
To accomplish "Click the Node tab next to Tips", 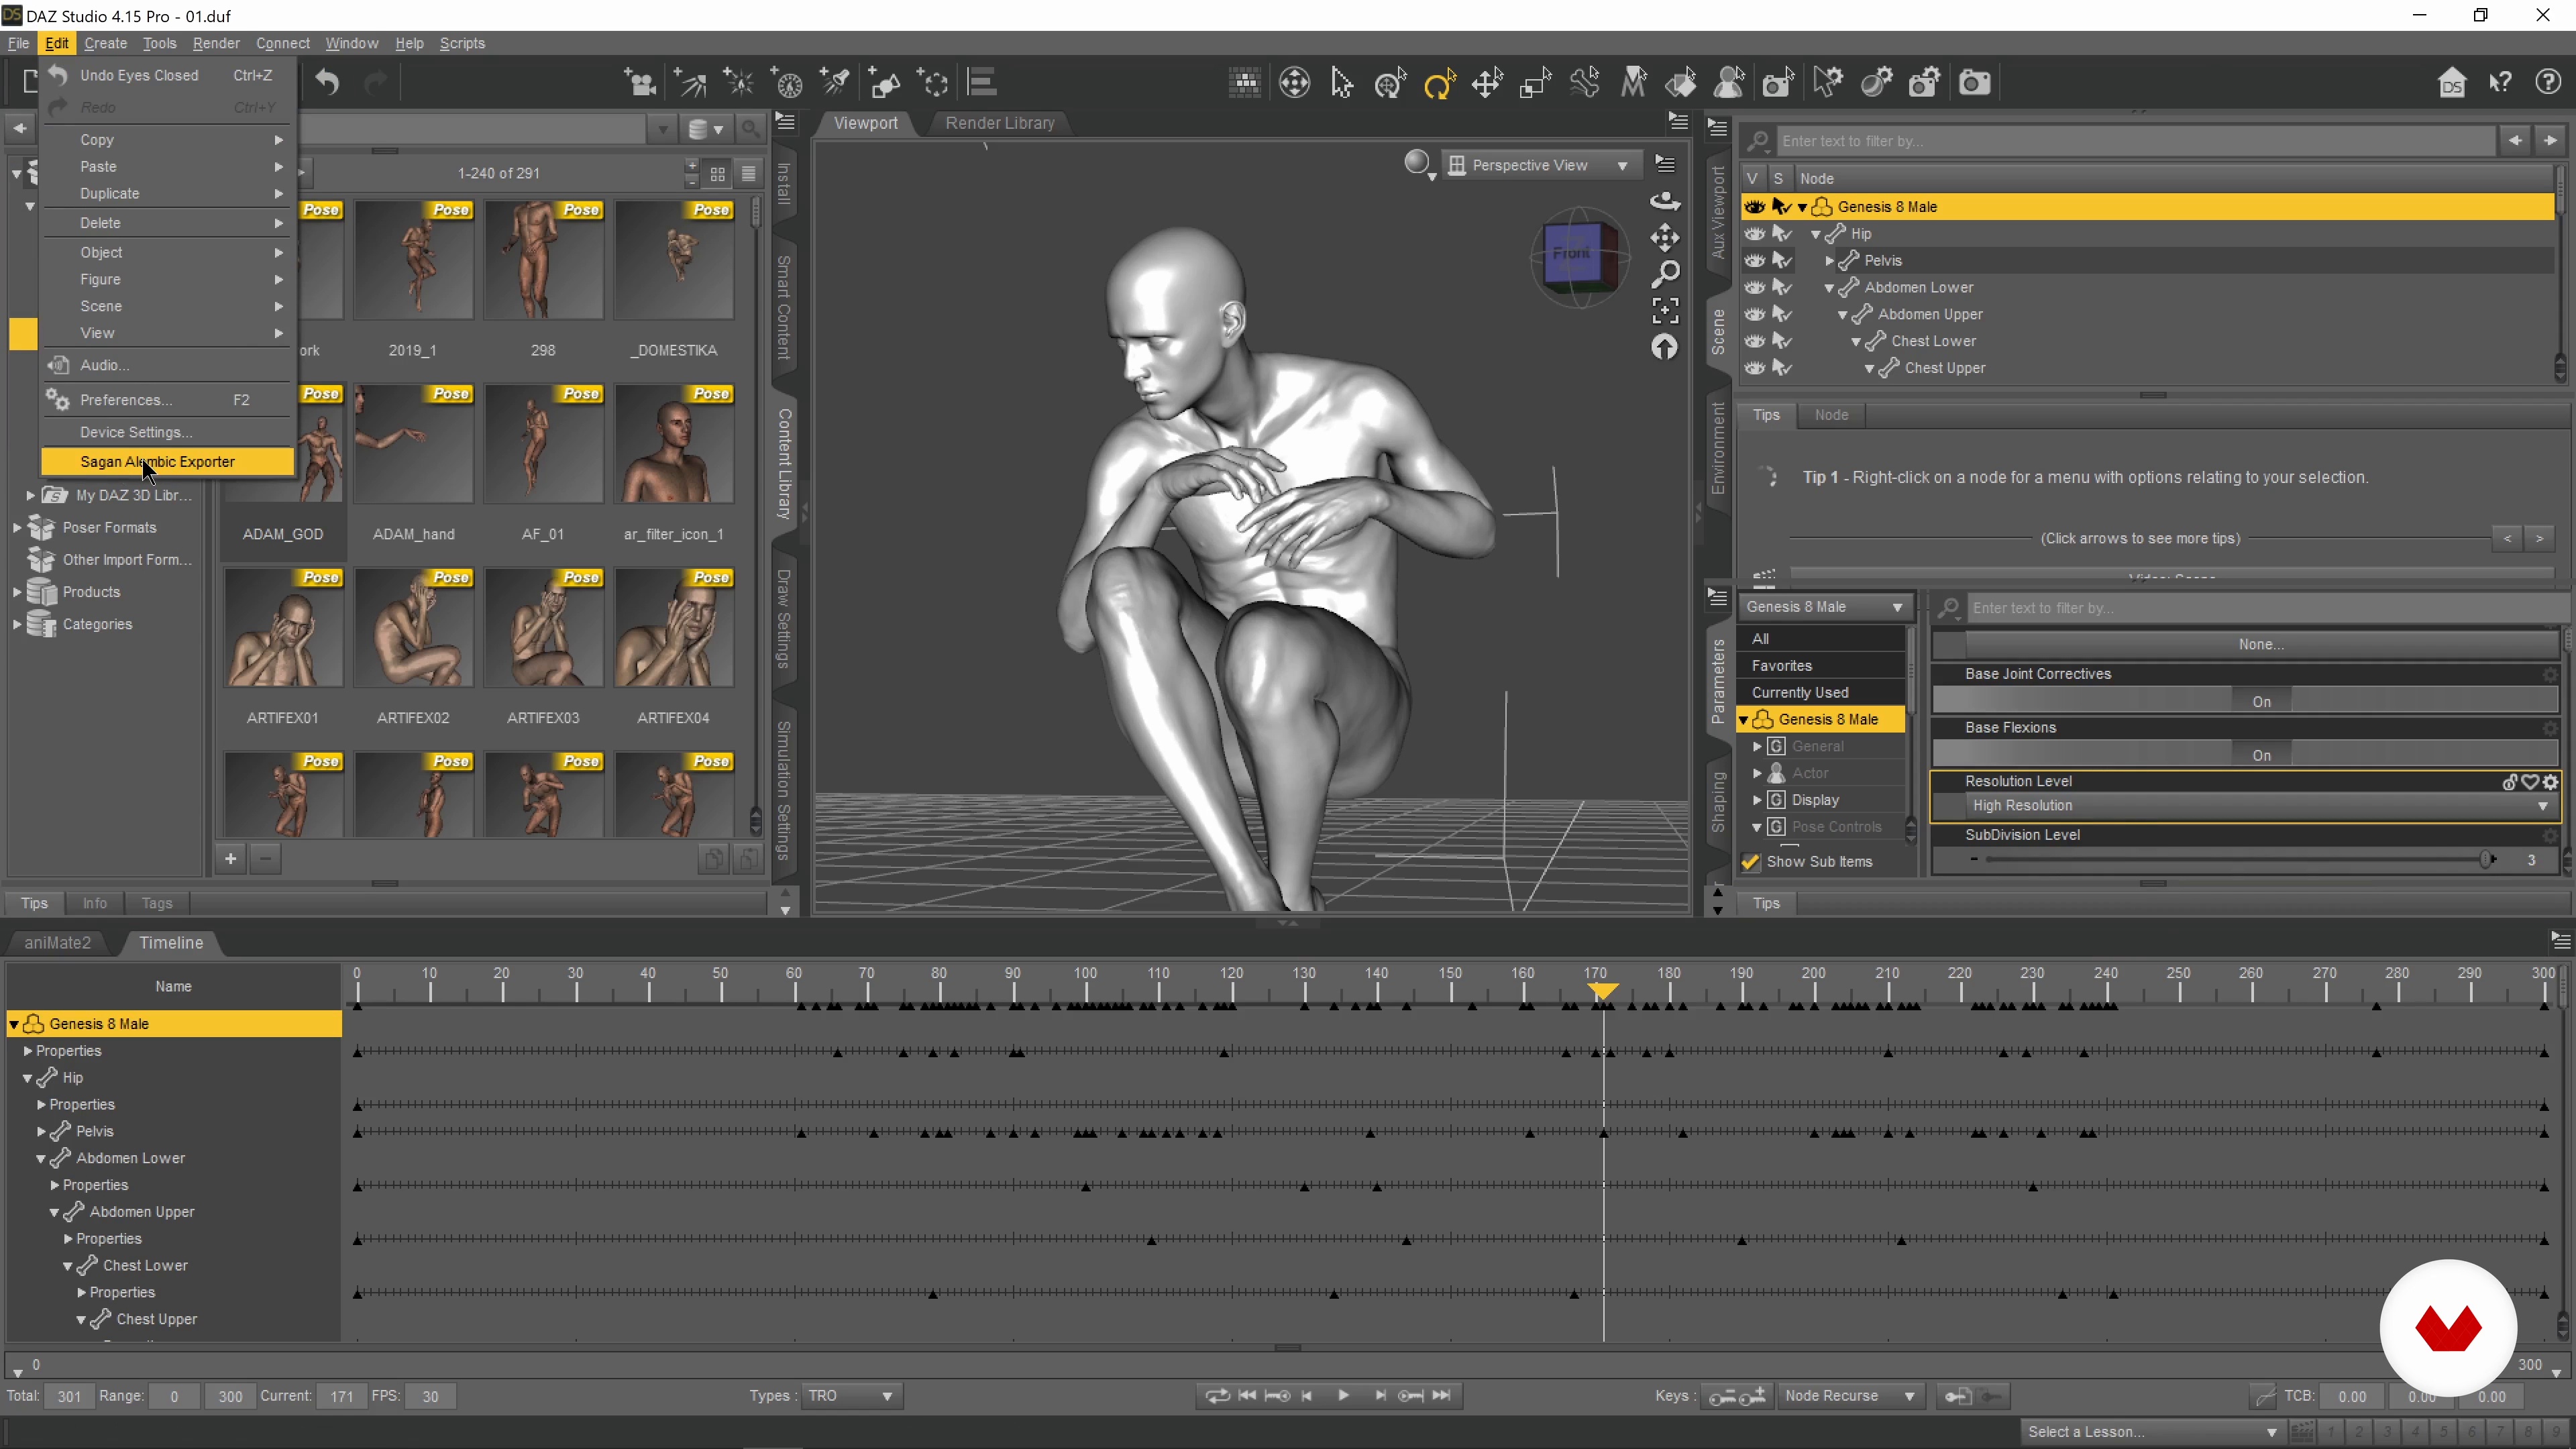I will click(x=1831, y=415).
